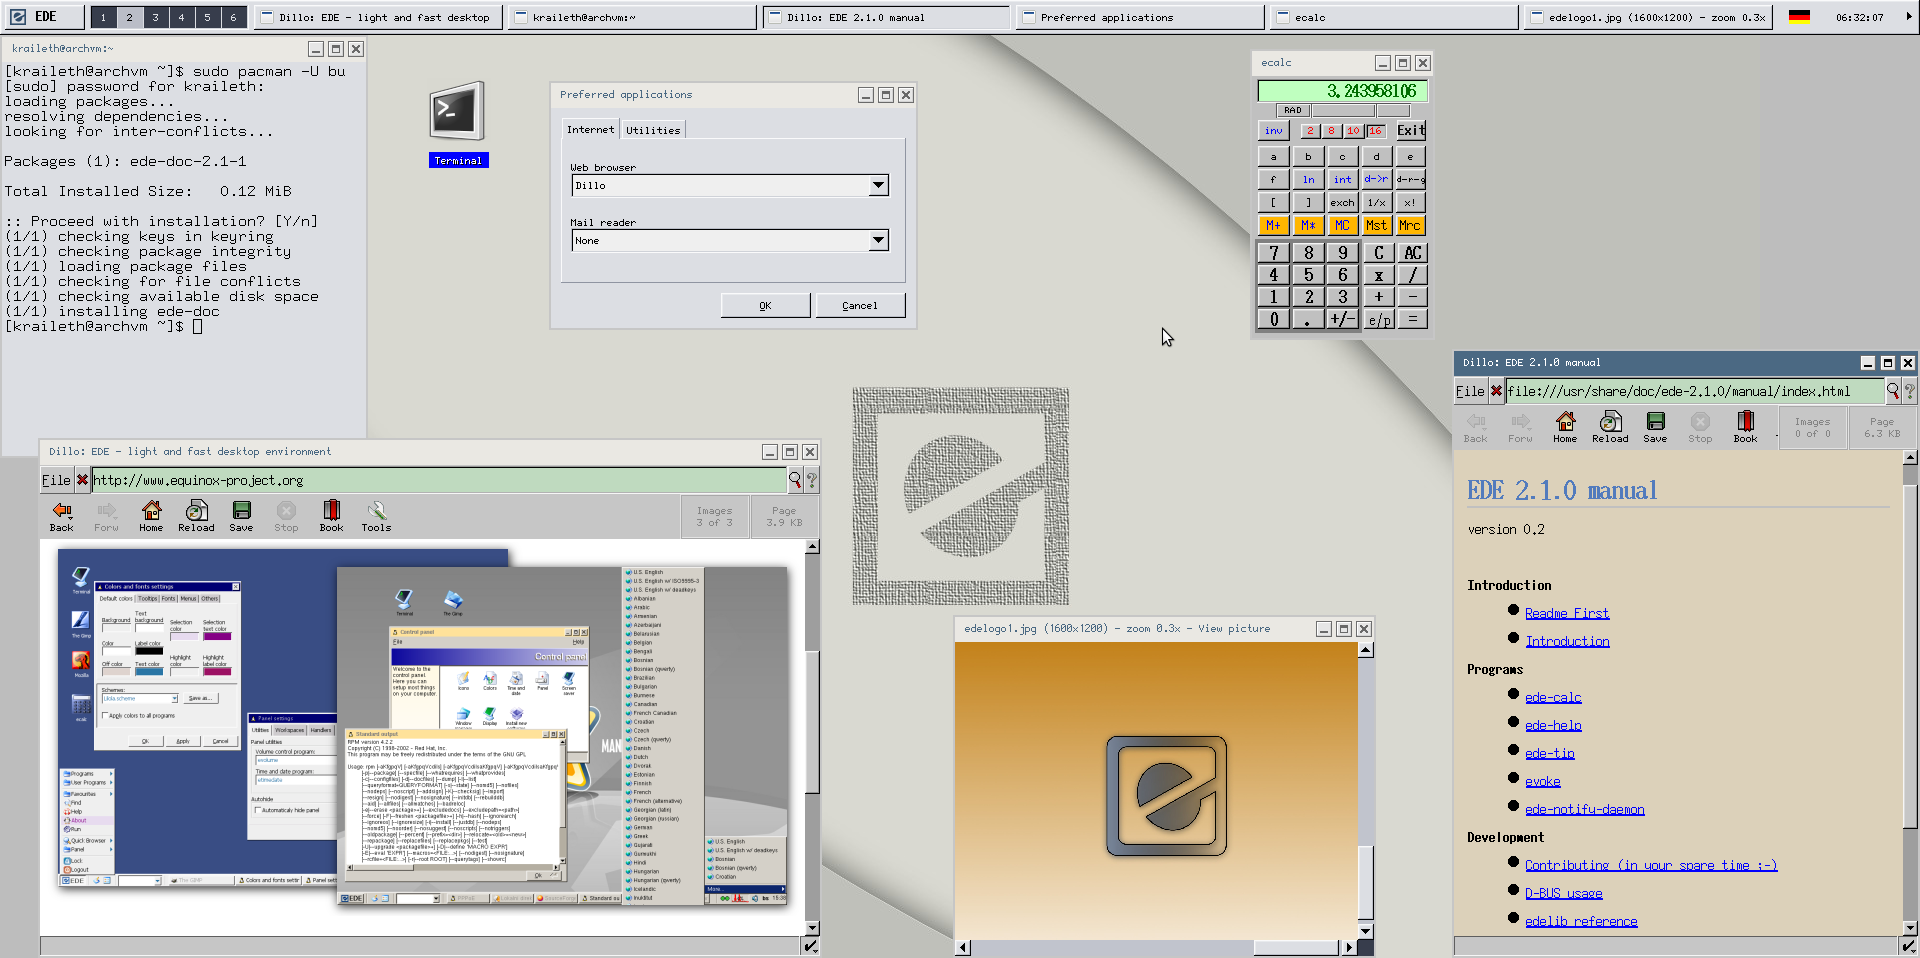Screen dimensions: 1920x958
Task: Click Cancel in Preferred applications dialog
Action: [x=860, y=306]
